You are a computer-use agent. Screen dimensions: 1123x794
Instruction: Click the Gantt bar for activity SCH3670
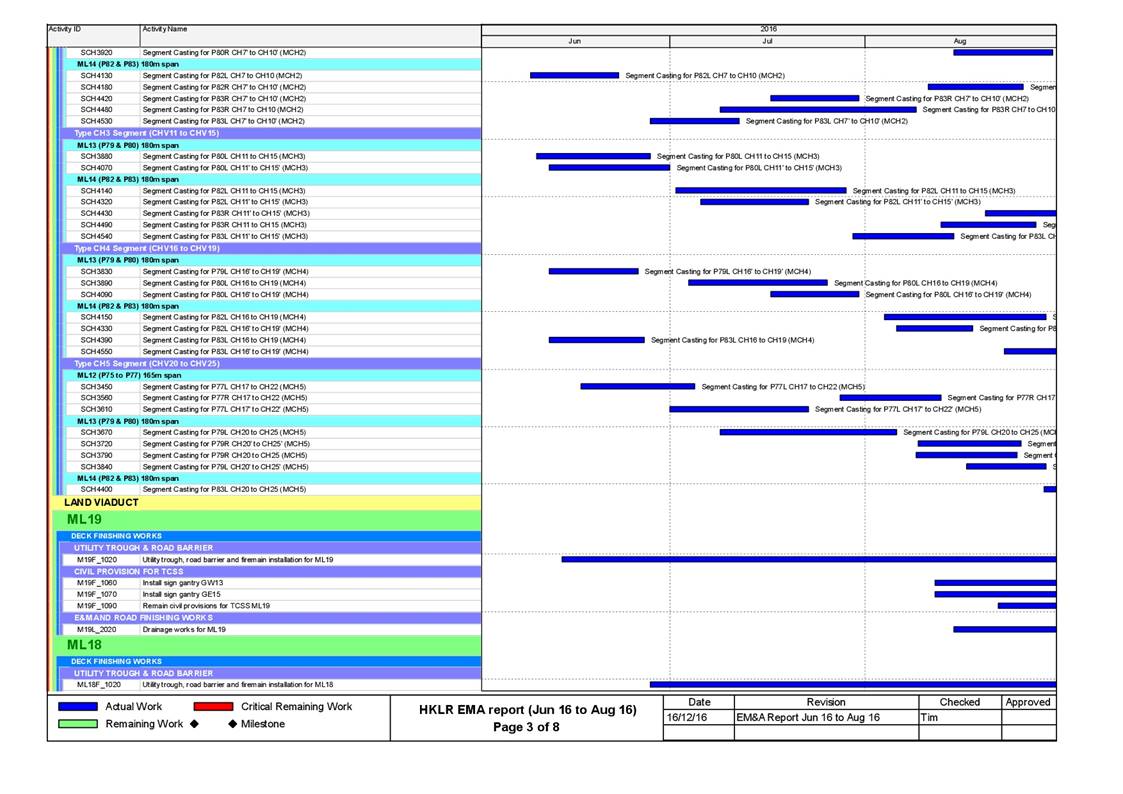(x=809, y=432)
